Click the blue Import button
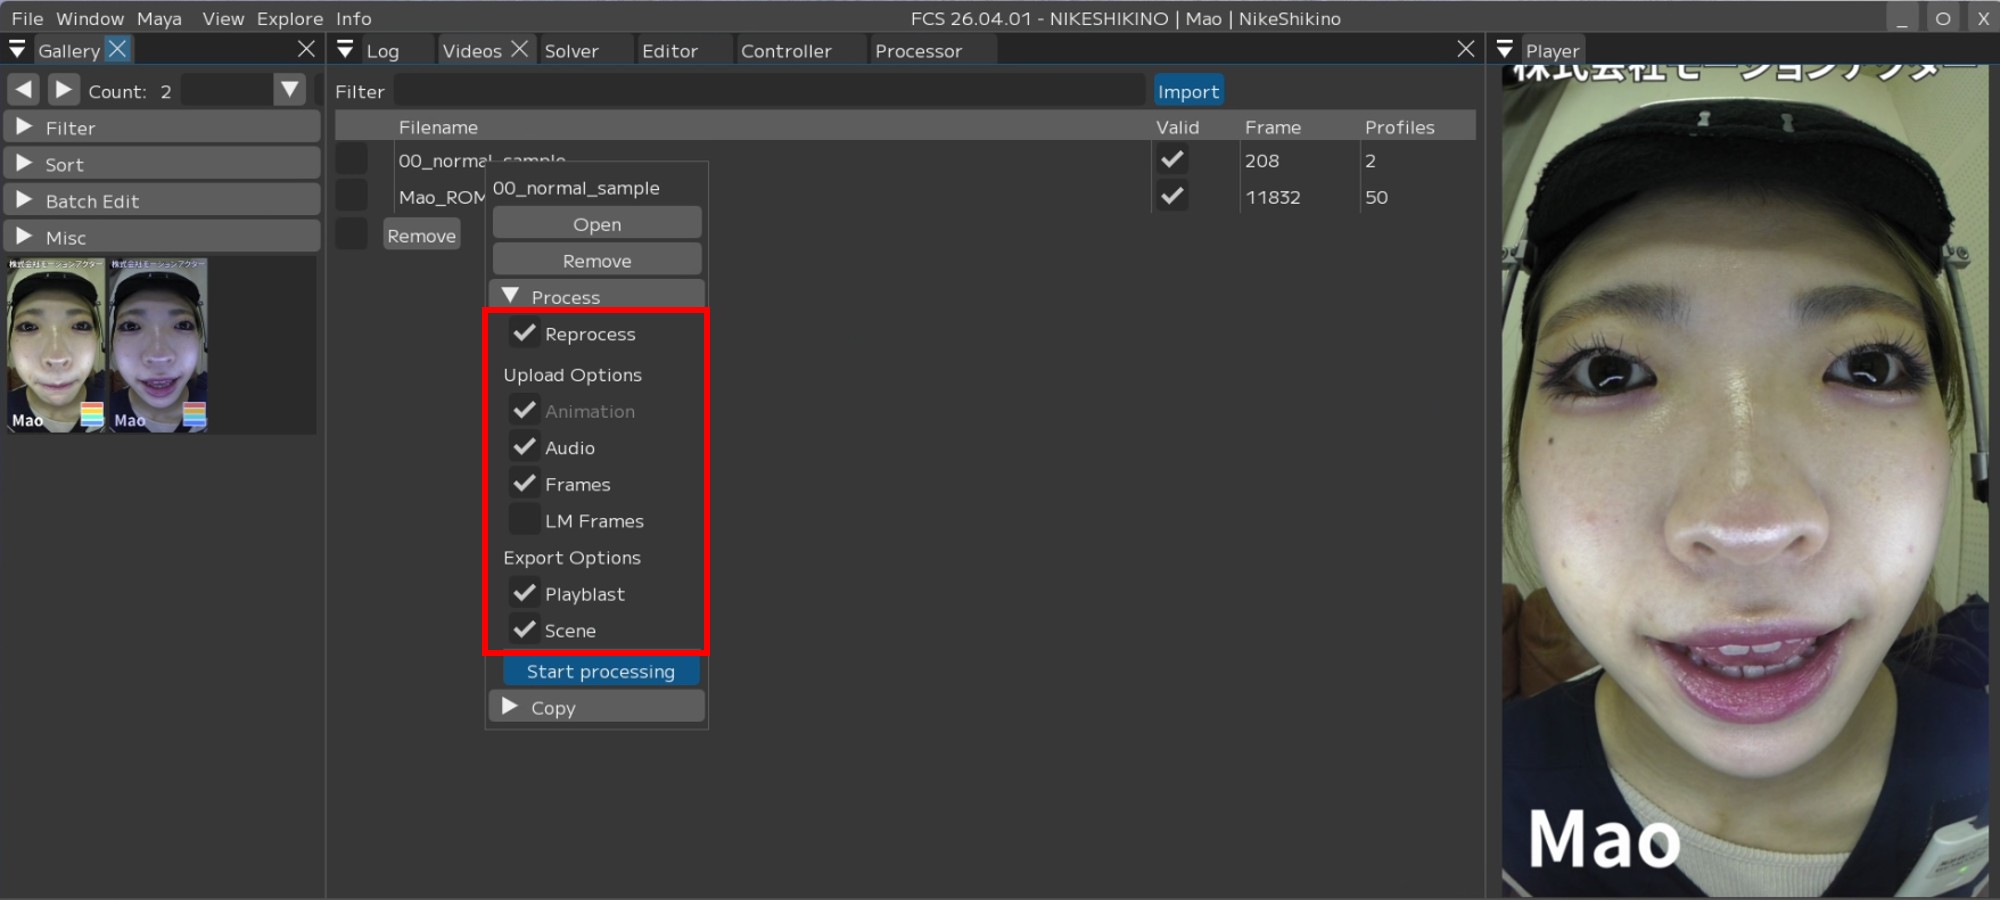Image resolution: width=2000 pixels, height=900 pixels. (x=1188, y=91)
